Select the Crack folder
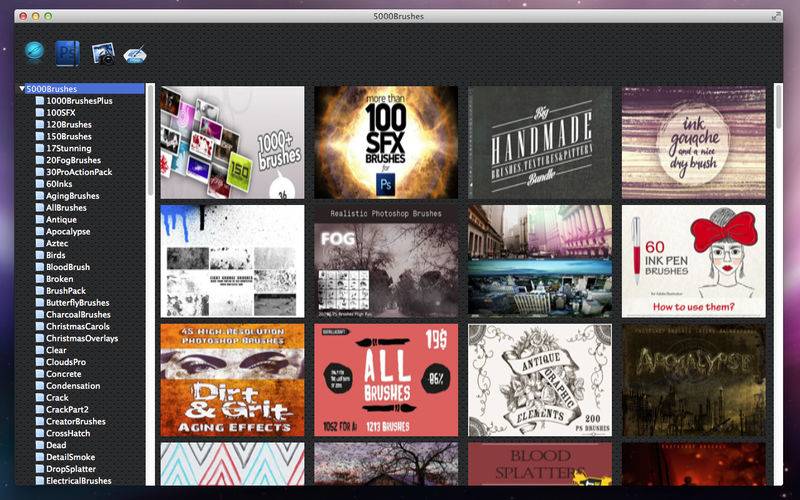The width and height of the screenshot is (800, 500). coord(52,398)
